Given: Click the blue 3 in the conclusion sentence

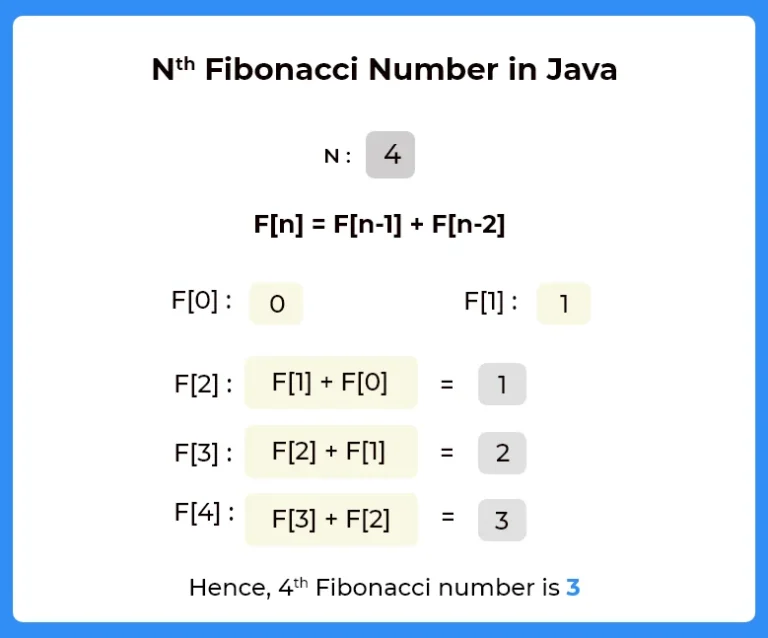Looking at the screenshot, I should (573, 587).
